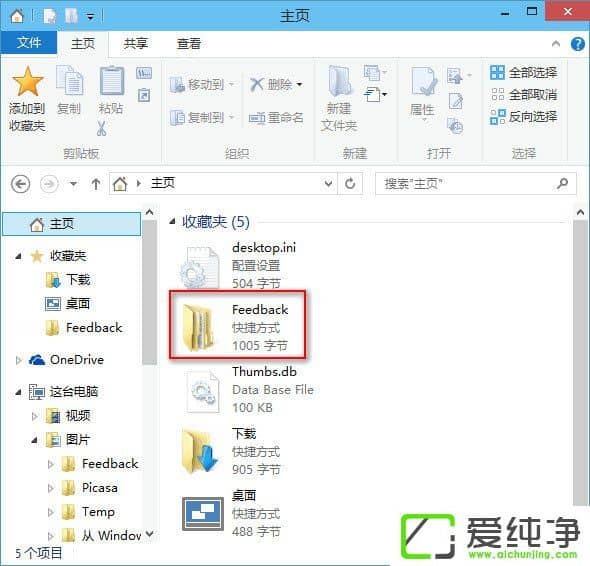Screen dimensions: 590x566
Task: Collapse the Favorites group header arrow
Action: pos(172,221)
